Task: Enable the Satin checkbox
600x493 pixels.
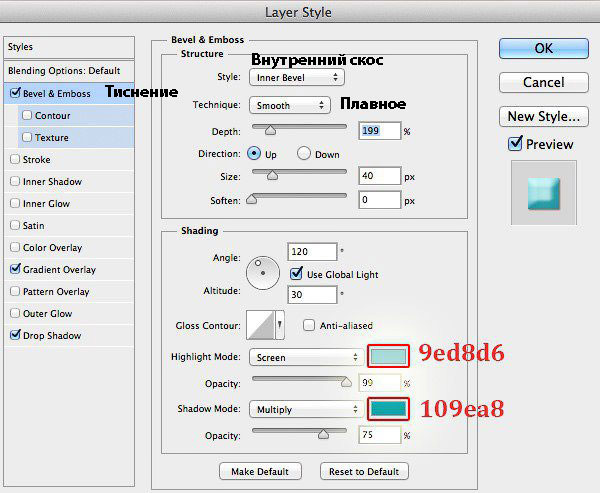Action: coord(15,225)
